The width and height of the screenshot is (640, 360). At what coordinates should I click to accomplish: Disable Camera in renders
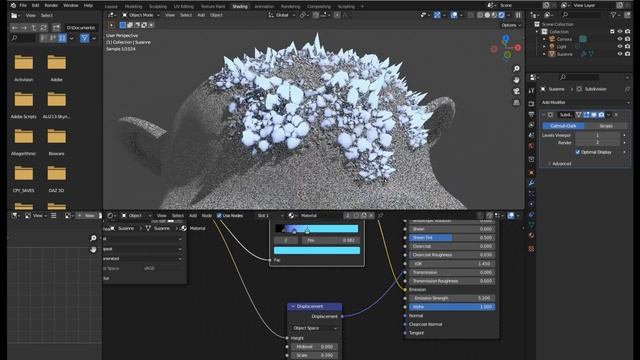tap(627, 39)
